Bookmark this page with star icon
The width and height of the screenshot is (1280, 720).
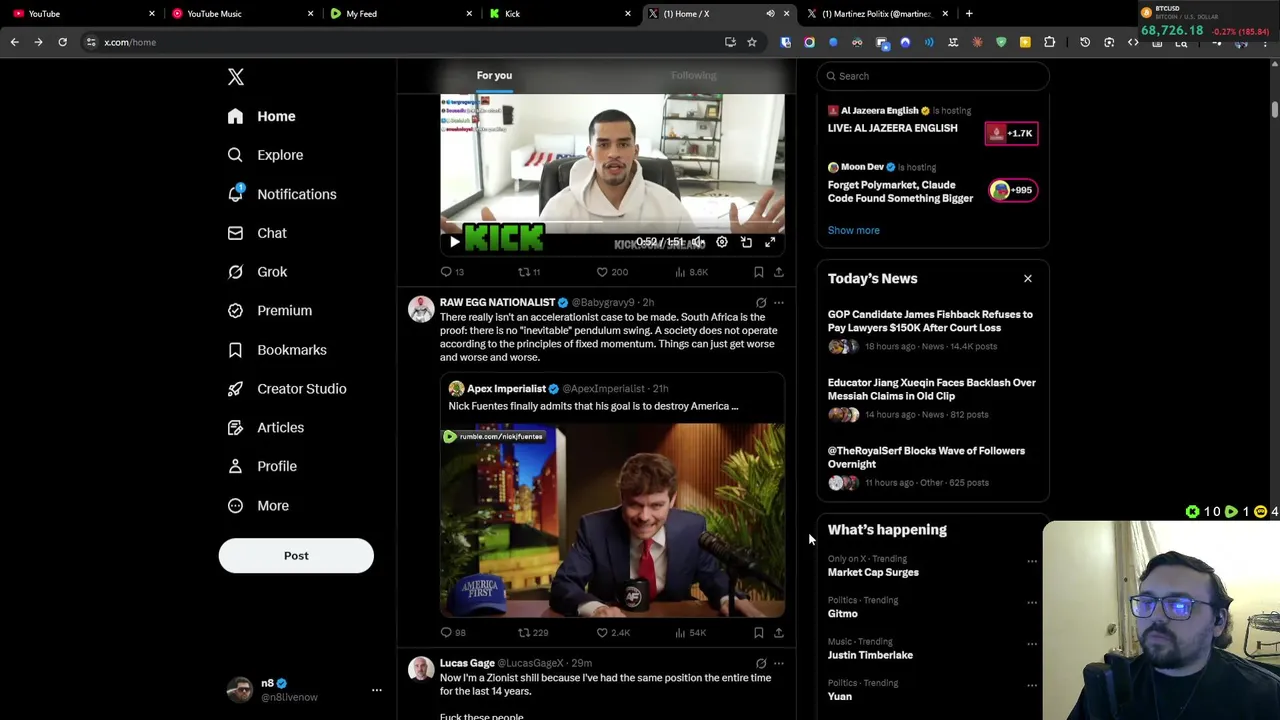pos(752,42)
